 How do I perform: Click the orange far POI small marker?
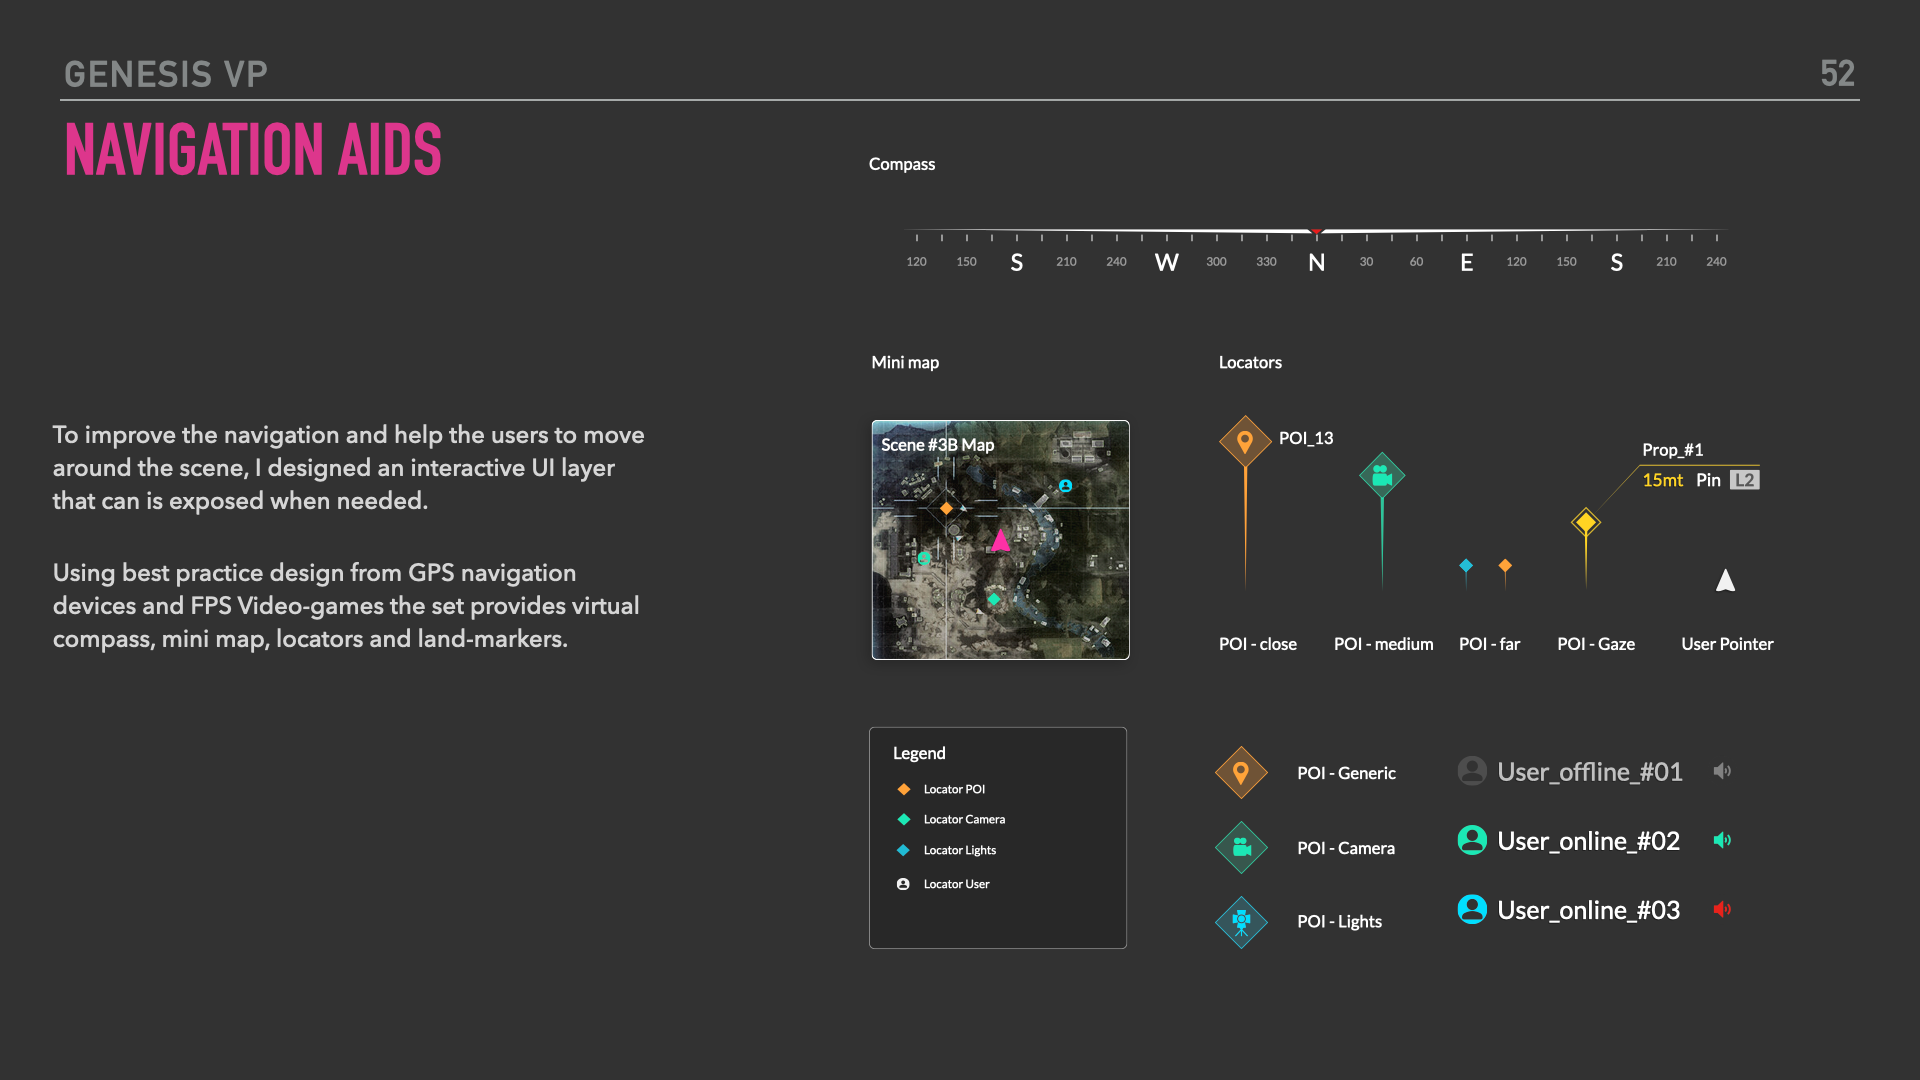tap(1505, 566)
